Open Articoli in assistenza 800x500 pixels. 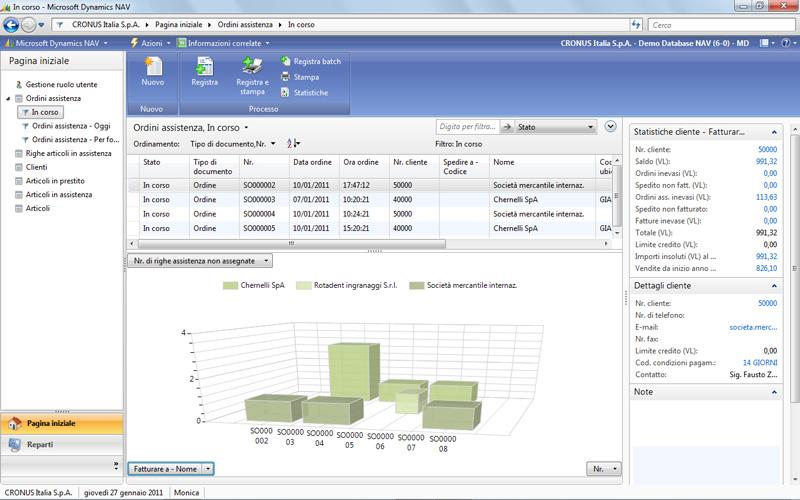click(59, 194)
